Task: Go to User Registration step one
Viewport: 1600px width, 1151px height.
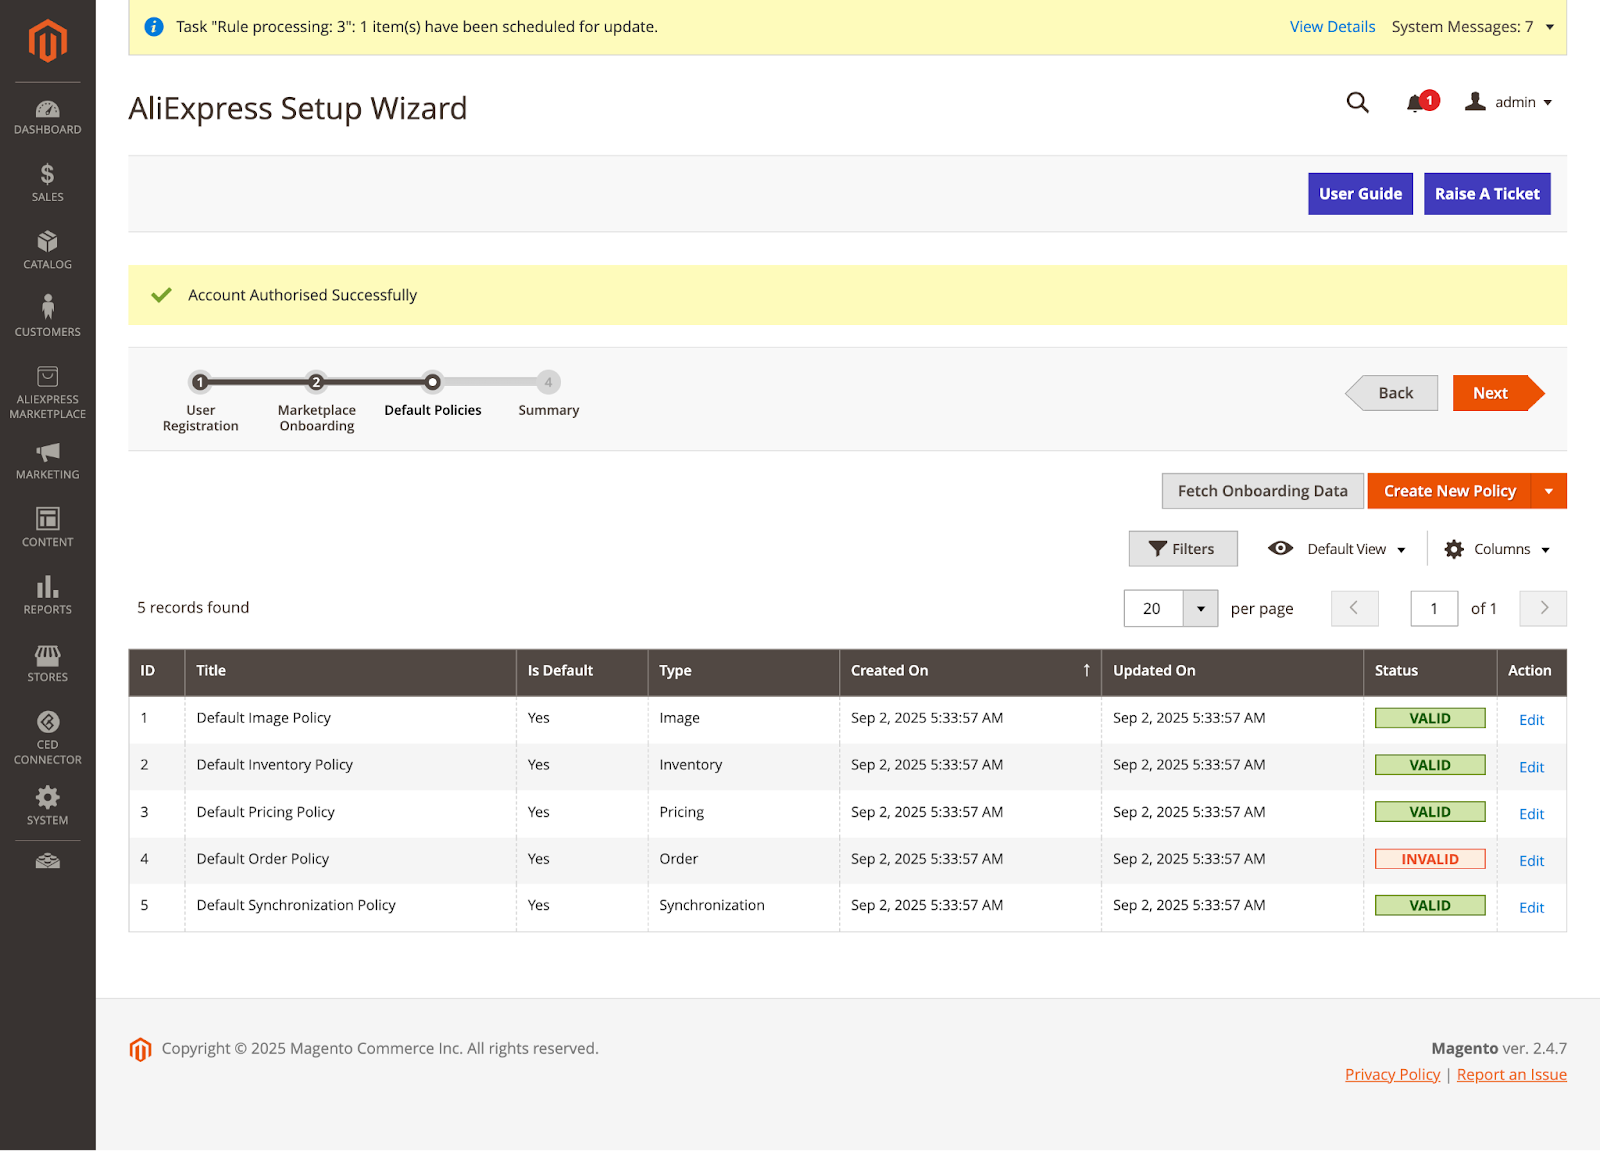Action: (x=200, y=382)
